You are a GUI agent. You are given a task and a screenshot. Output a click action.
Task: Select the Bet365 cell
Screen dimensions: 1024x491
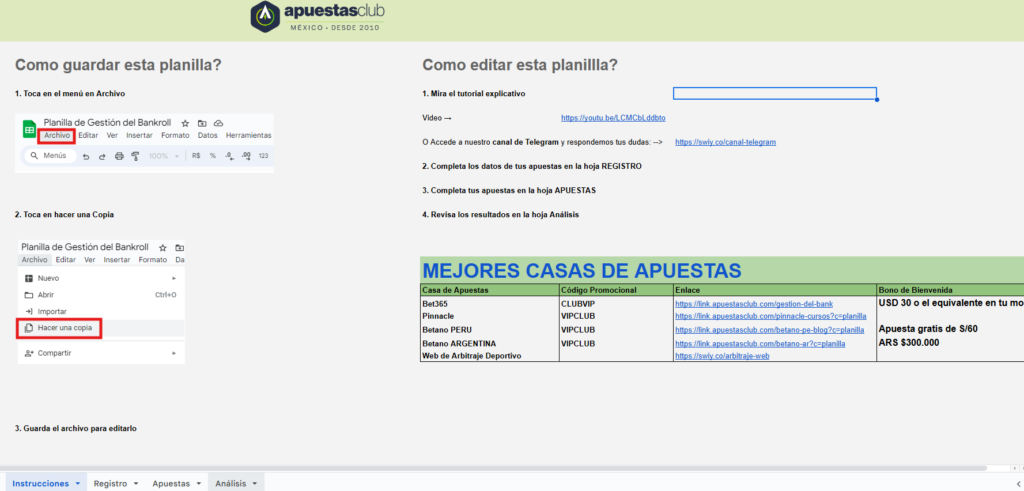(x=490, y=304)
